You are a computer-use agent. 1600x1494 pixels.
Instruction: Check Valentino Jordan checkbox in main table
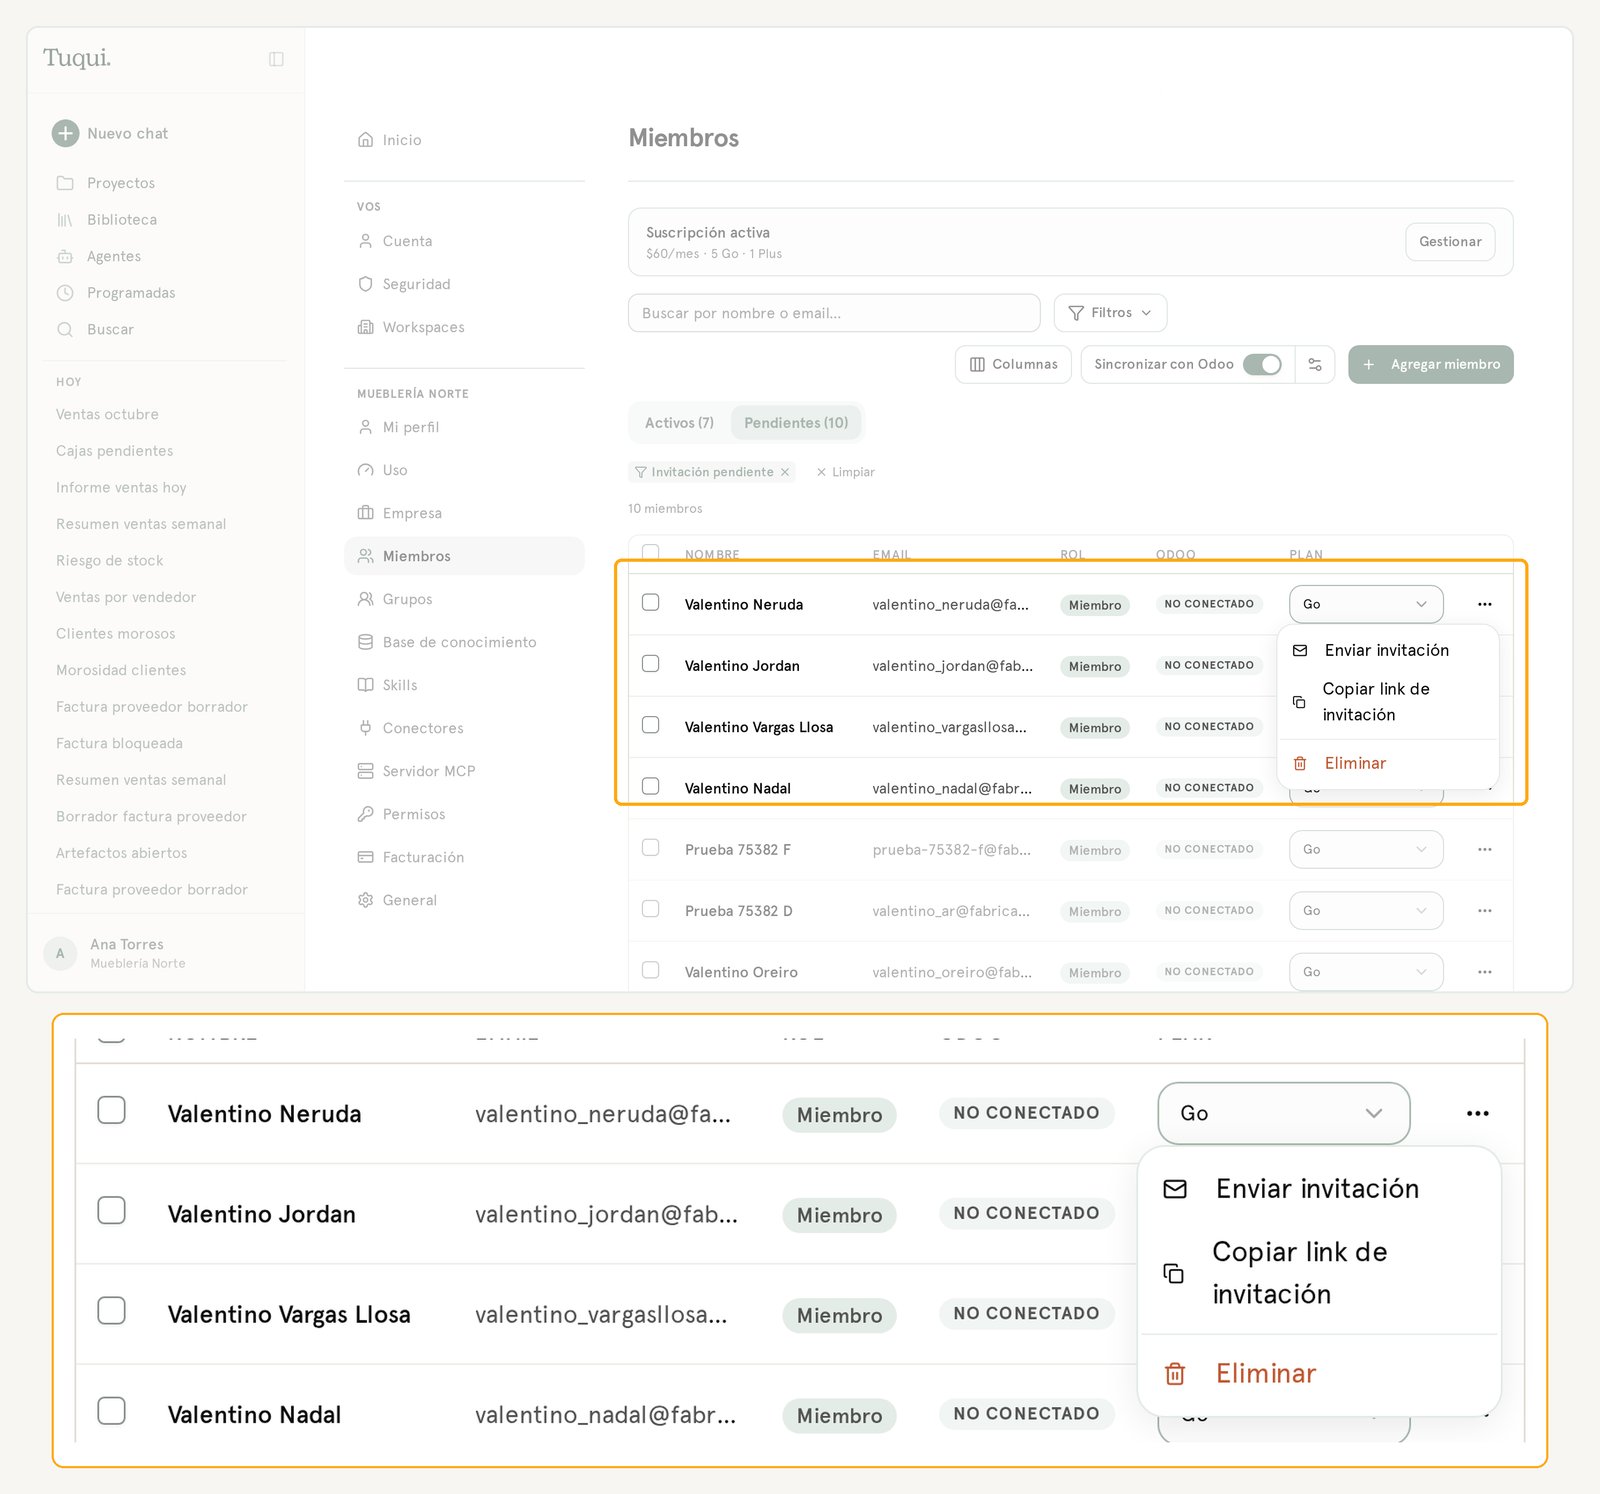[651, 664]
